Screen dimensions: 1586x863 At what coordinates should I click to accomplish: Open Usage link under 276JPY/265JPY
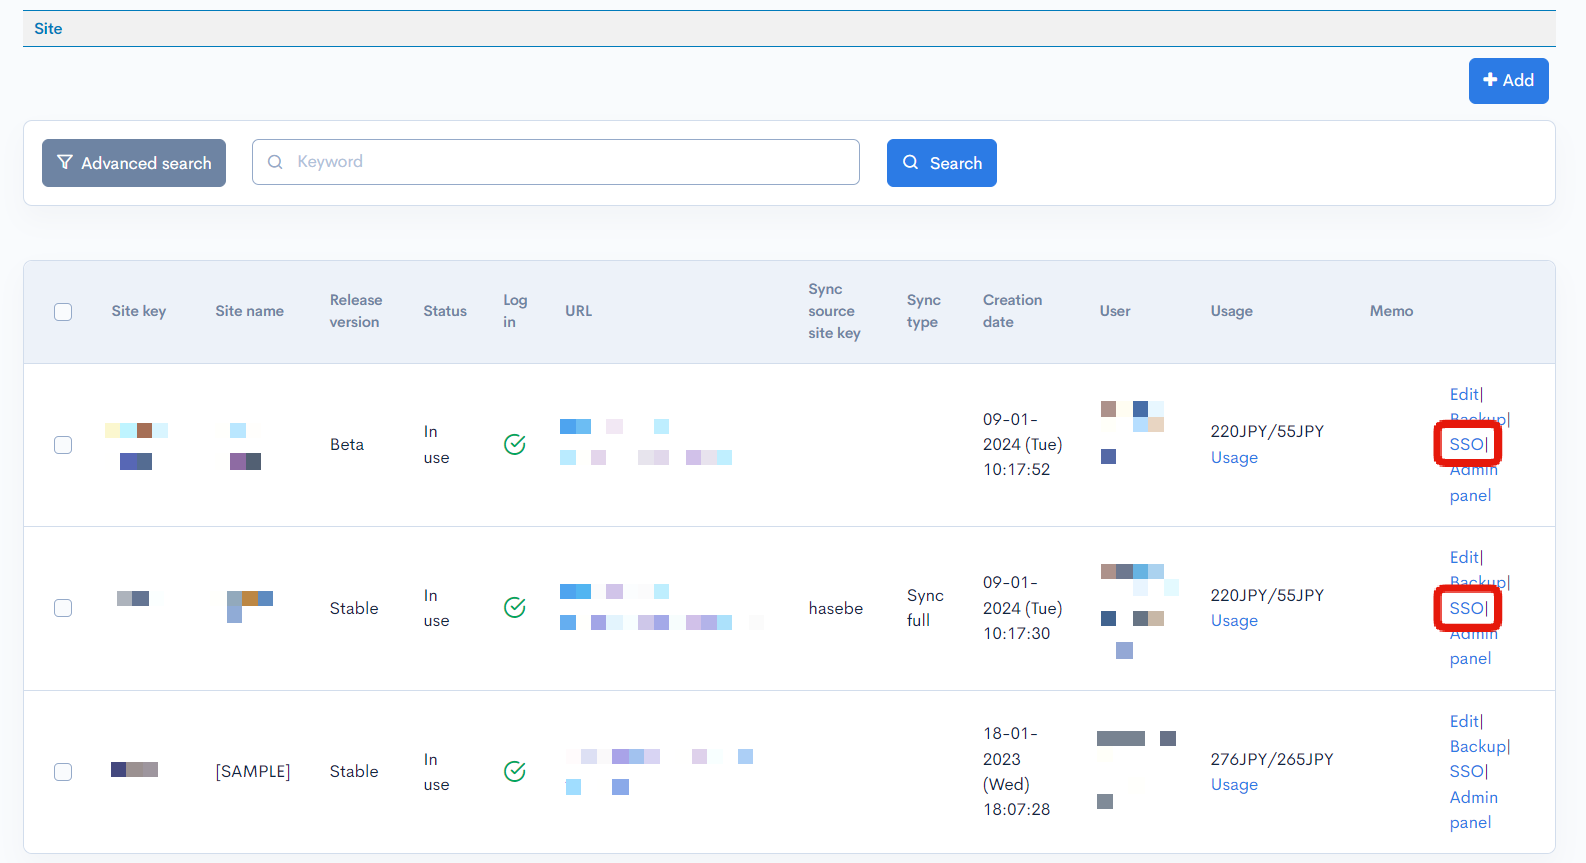(1234, 784)
